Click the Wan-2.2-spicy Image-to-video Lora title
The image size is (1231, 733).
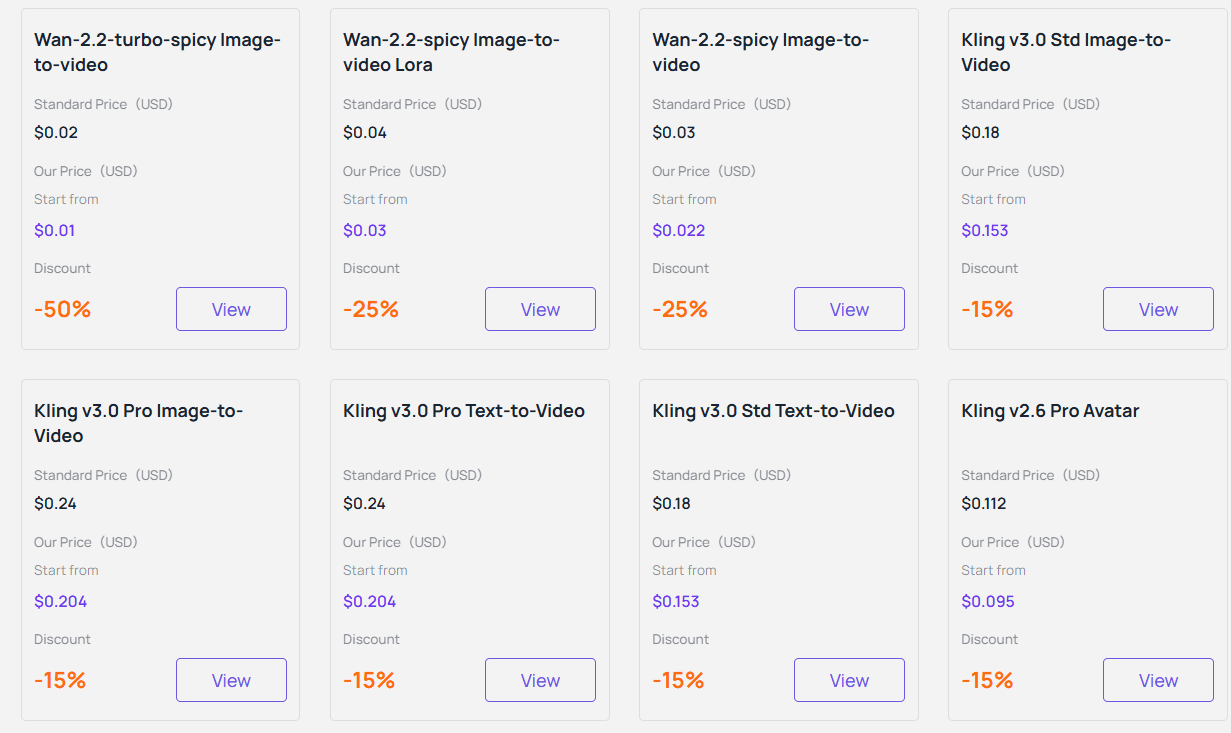[451, 52]
